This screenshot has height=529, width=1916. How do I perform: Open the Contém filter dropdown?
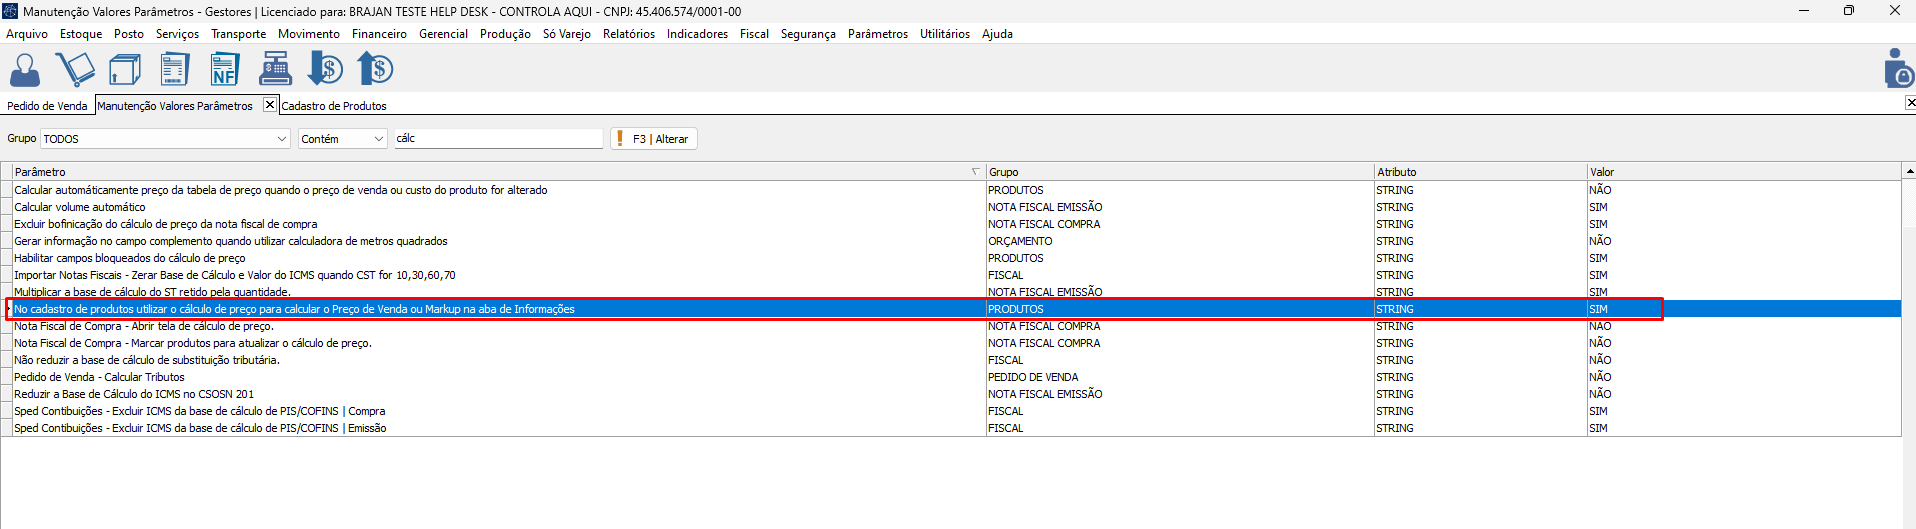[x=379, y=139]
